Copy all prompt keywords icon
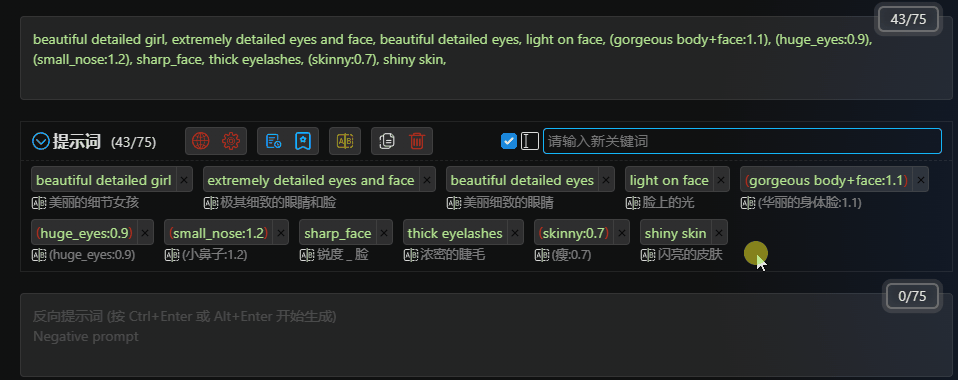Viewport: 958px width, 380px height. tap(387, 141)
